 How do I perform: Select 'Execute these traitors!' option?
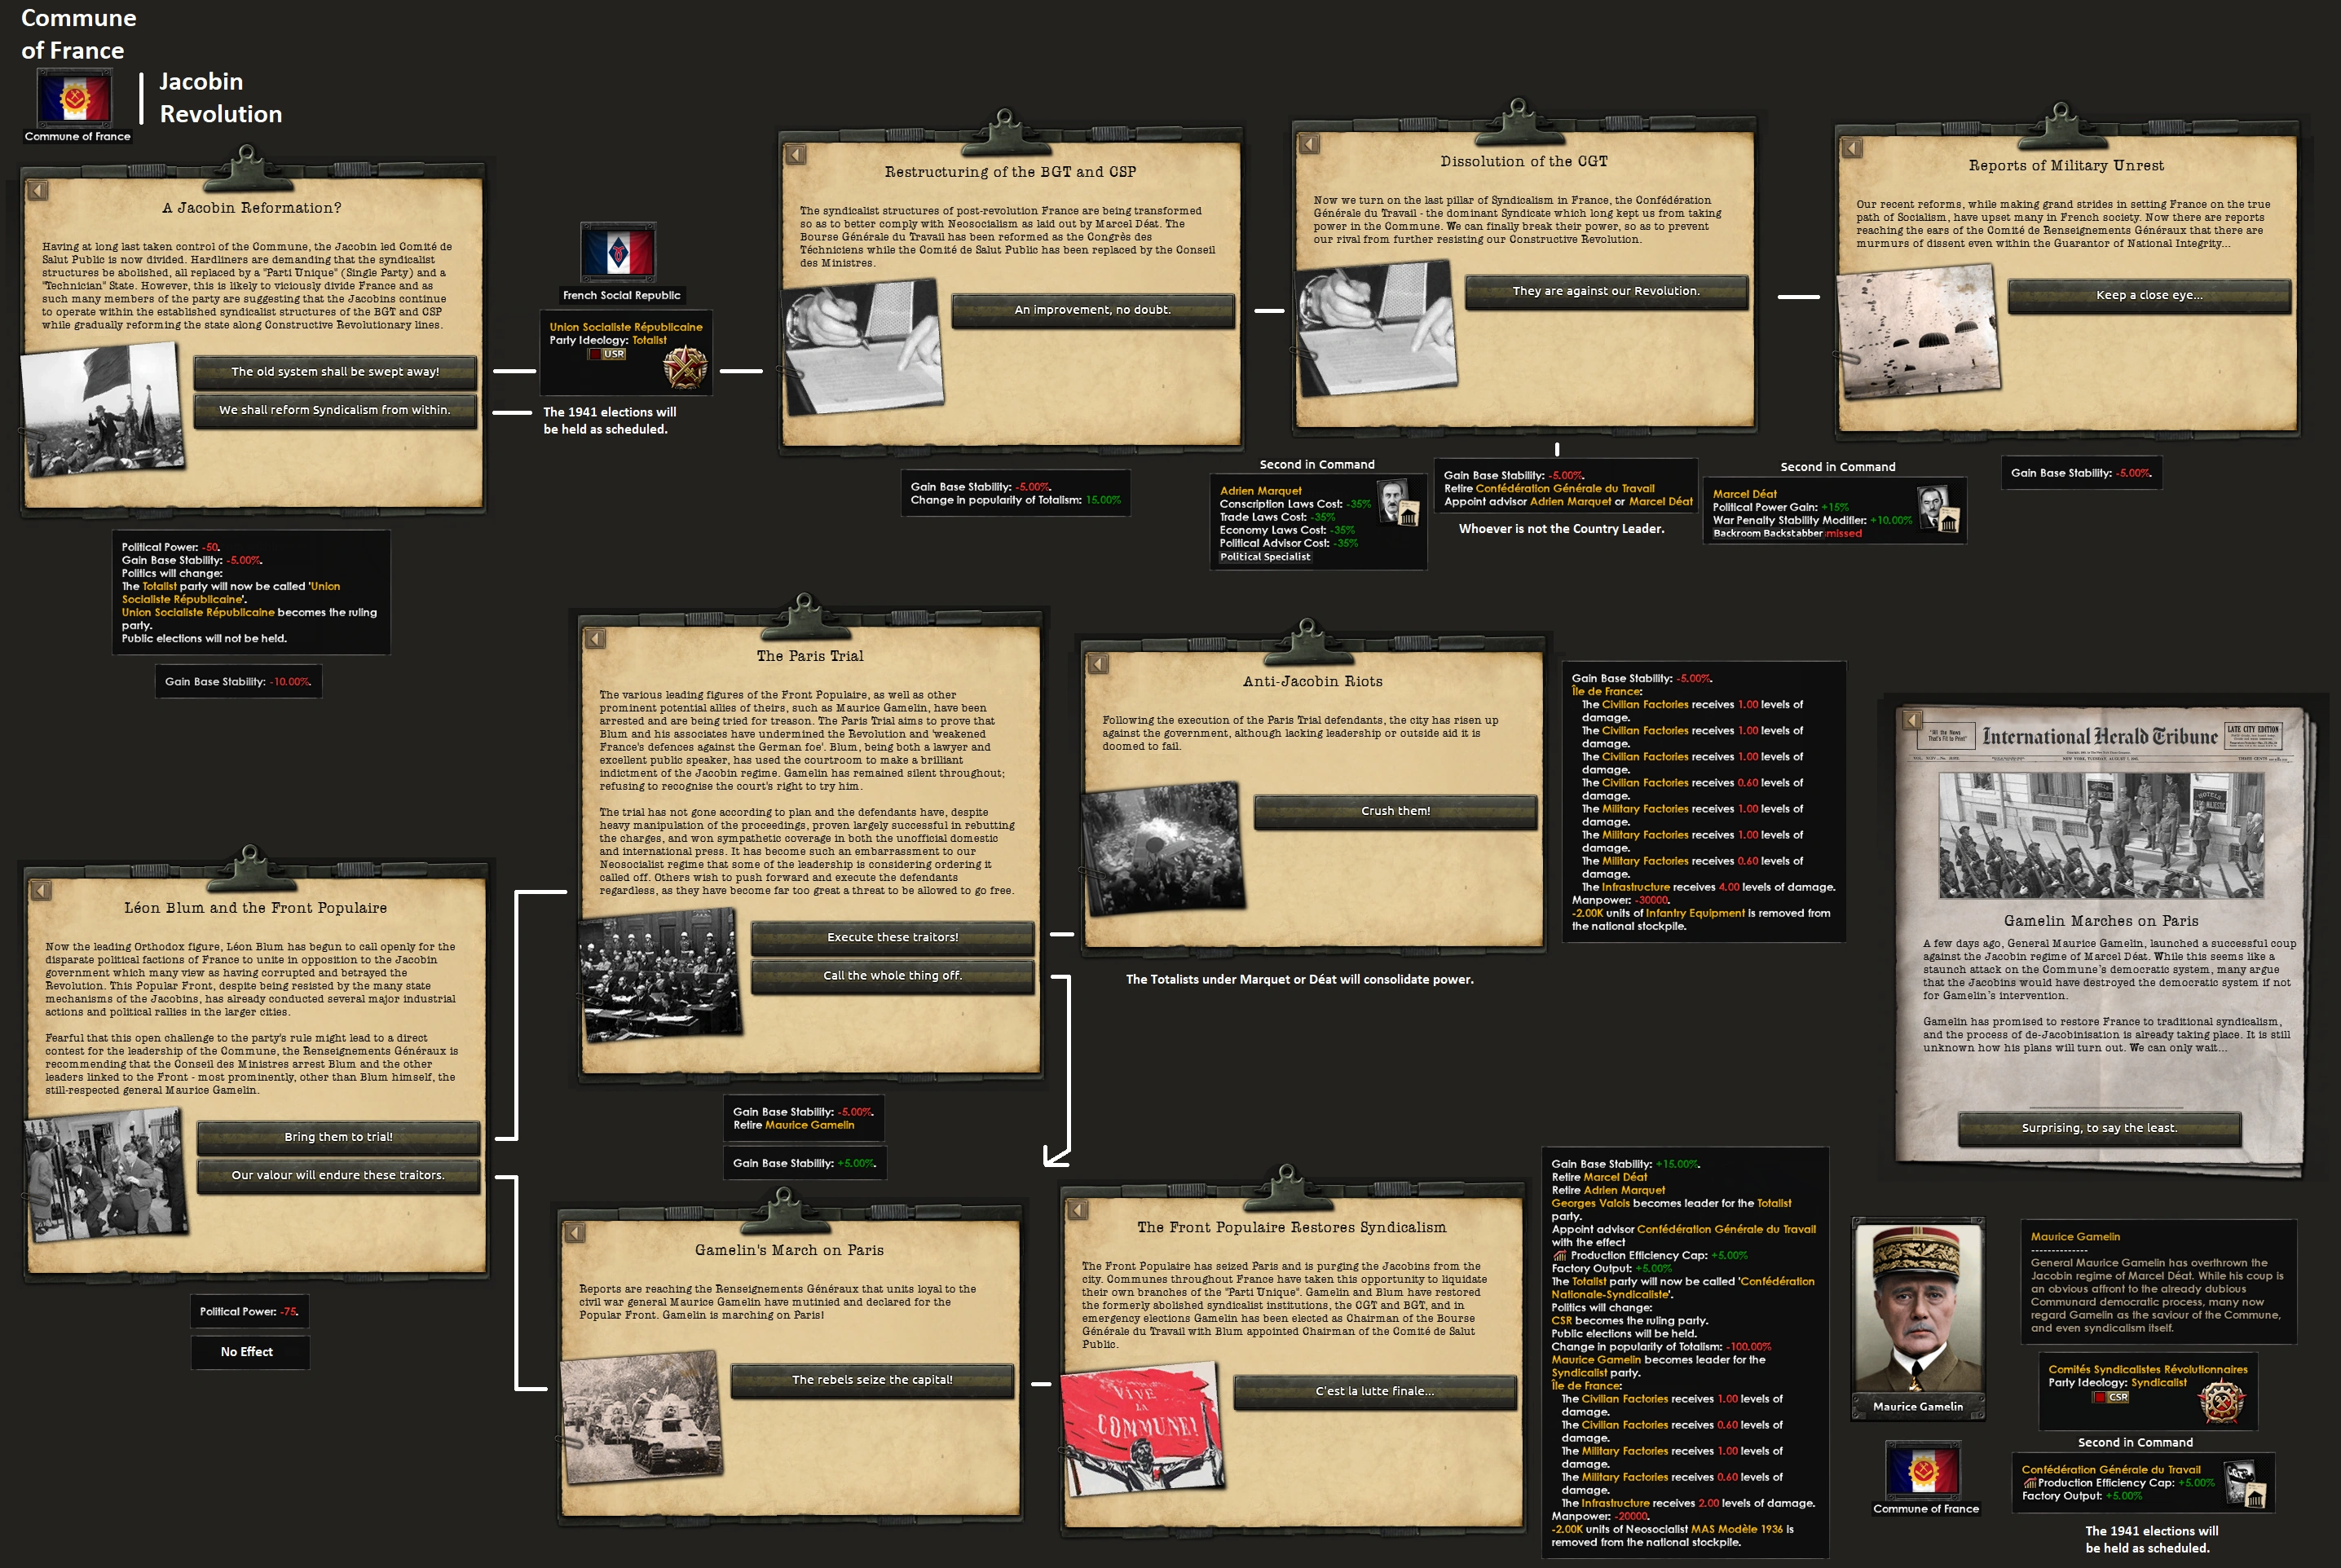pyautogui.click(x=892, y=937)
